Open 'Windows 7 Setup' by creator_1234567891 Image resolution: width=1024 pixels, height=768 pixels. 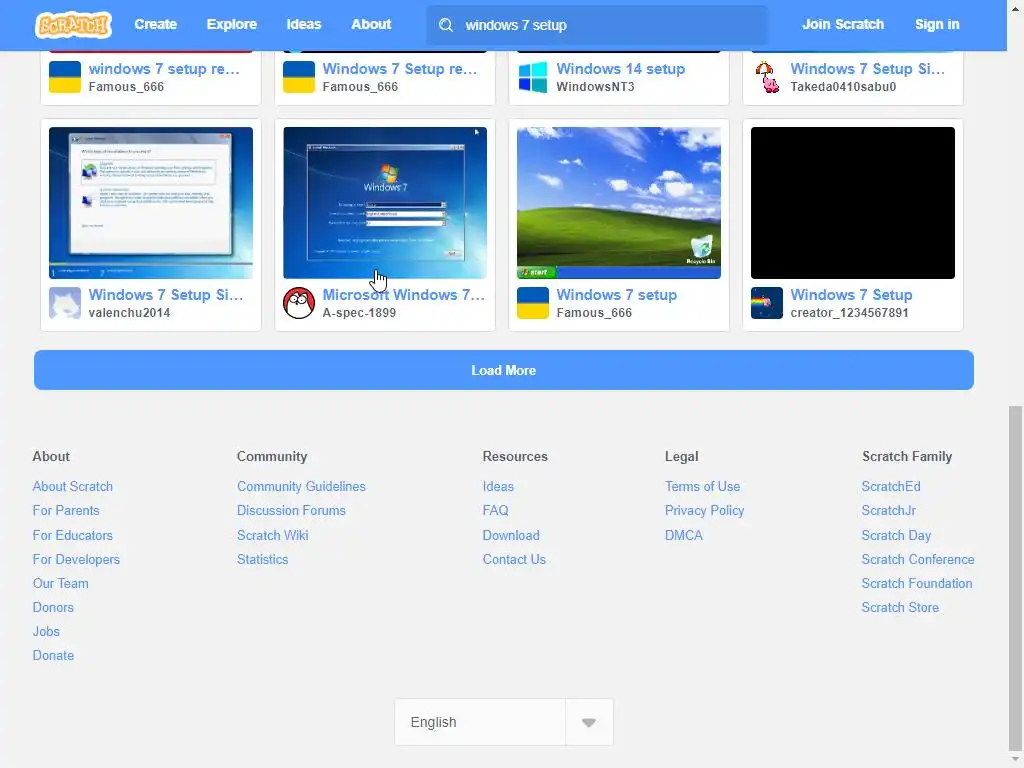[851, 295]
